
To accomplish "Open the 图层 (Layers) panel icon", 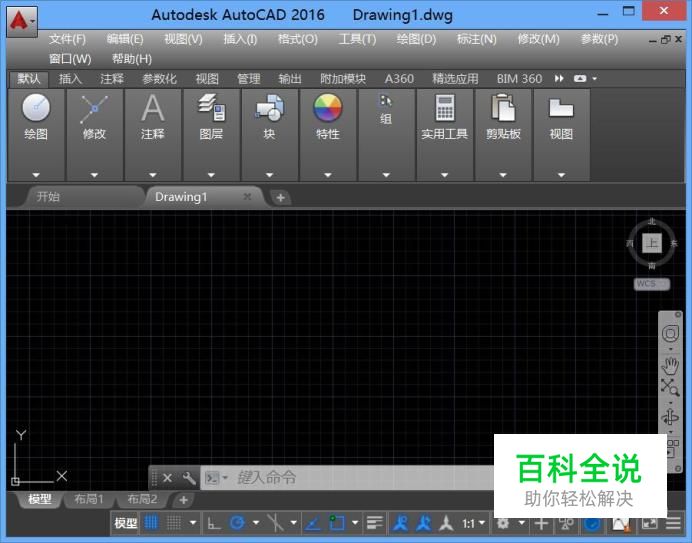I will pos(211,108).
